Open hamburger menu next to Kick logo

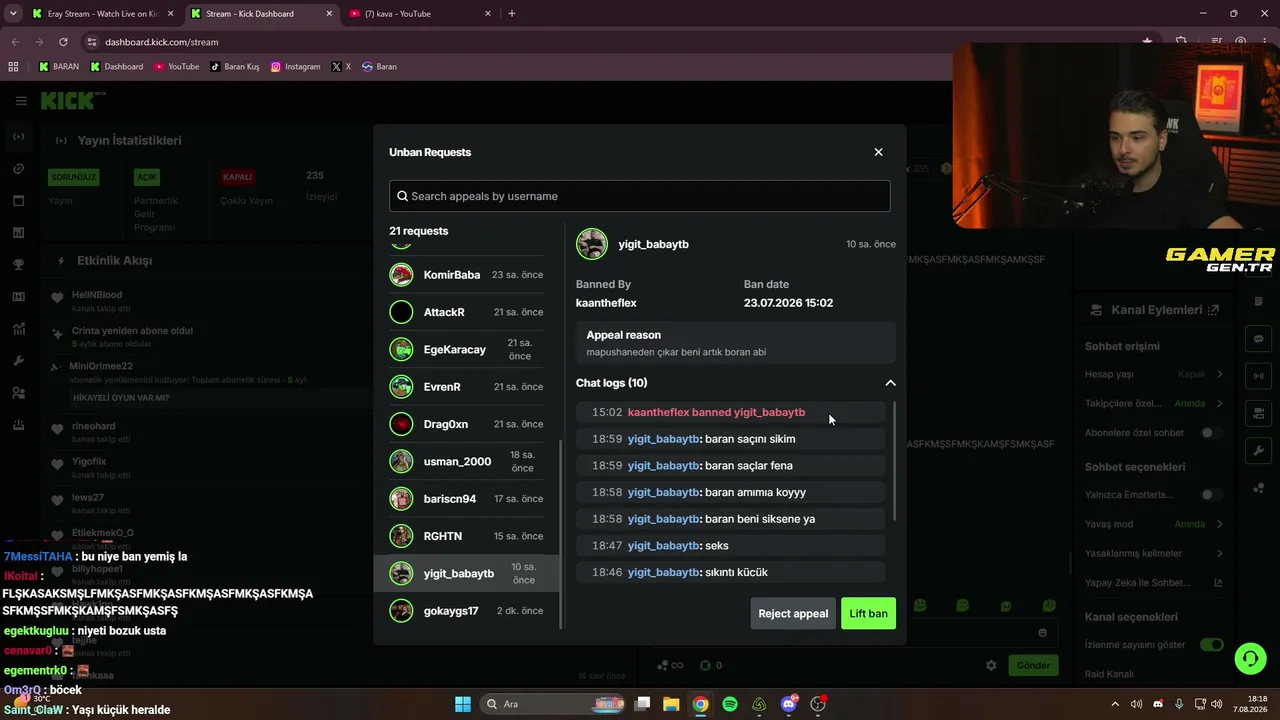coord(20,100)
